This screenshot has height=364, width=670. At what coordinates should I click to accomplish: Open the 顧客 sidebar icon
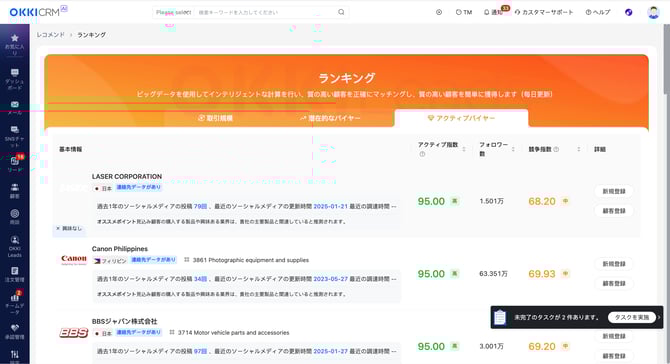(15, 191)
